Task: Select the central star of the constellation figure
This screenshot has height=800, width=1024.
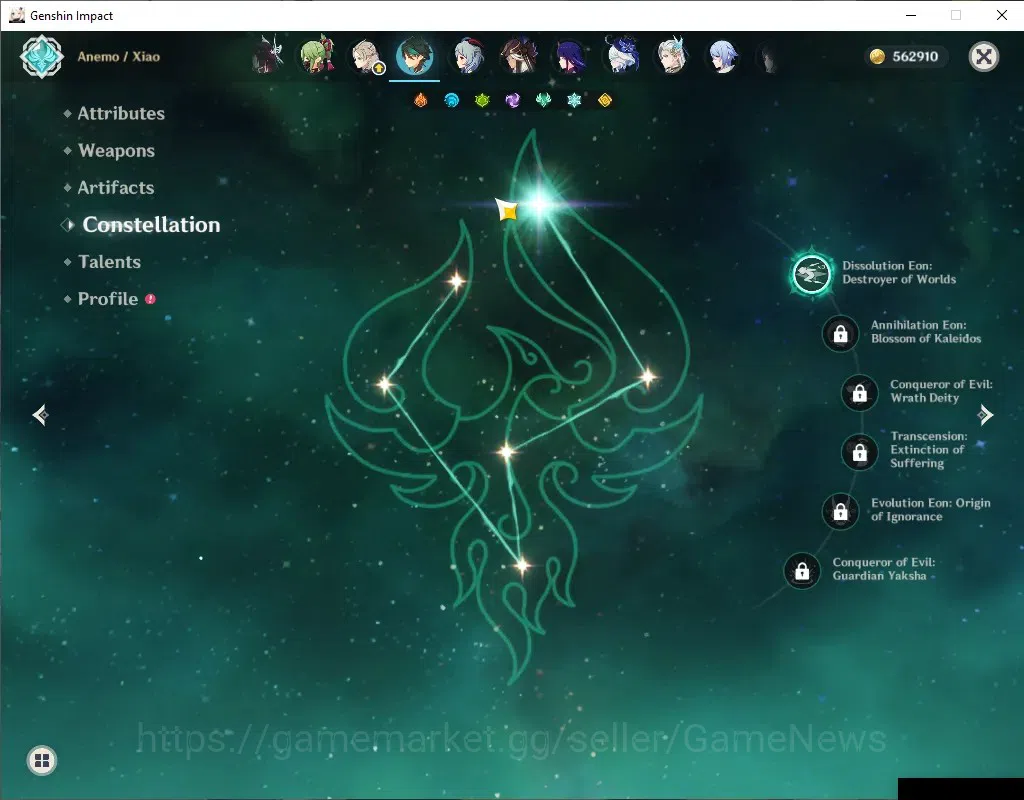Action: click(505, 451)
